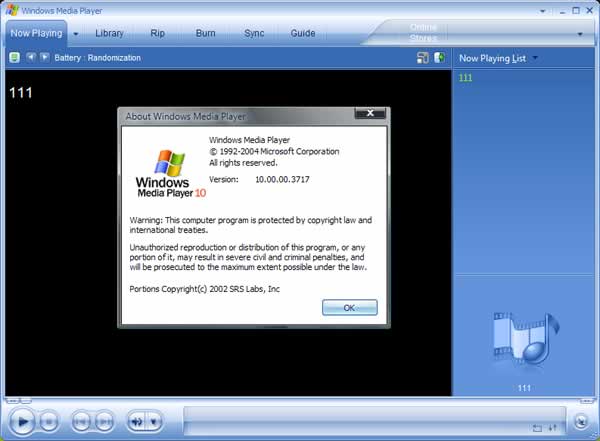Image resolution: width=600 pixels, height=441 pixels.
Task: Click the right pane resize handle
Action: click(587, 401)
